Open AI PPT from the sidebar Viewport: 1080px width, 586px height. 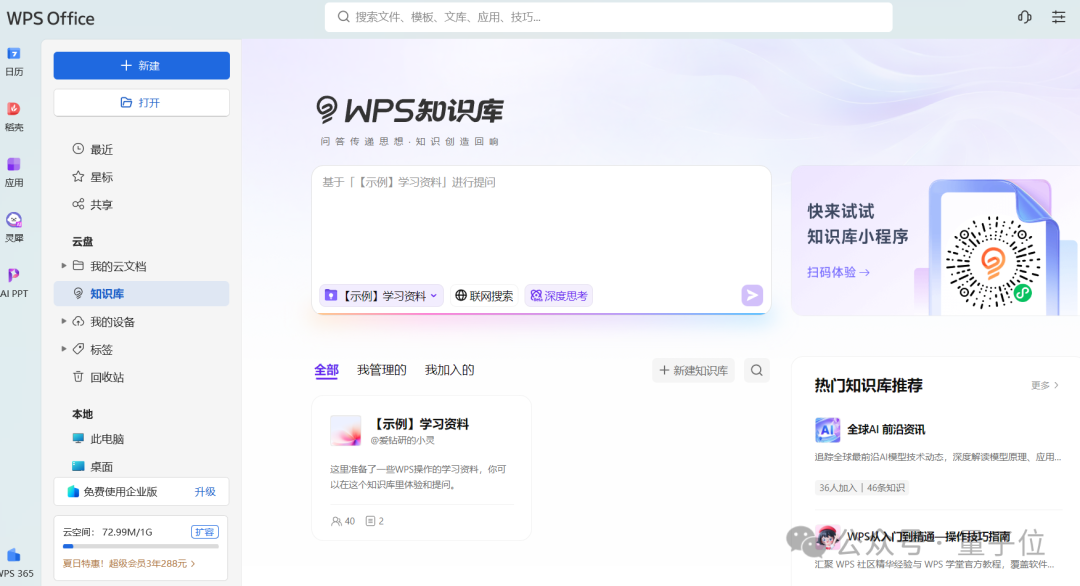15,280
